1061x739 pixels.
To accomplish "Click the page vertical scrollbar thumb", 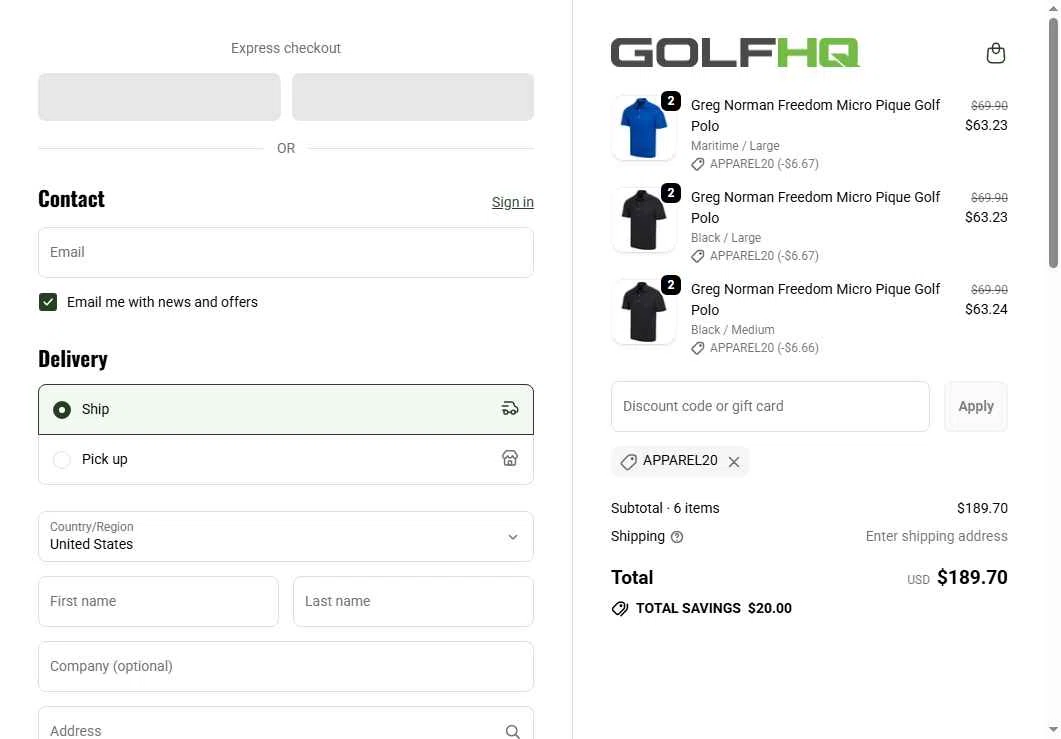I will pos(1054,142).
